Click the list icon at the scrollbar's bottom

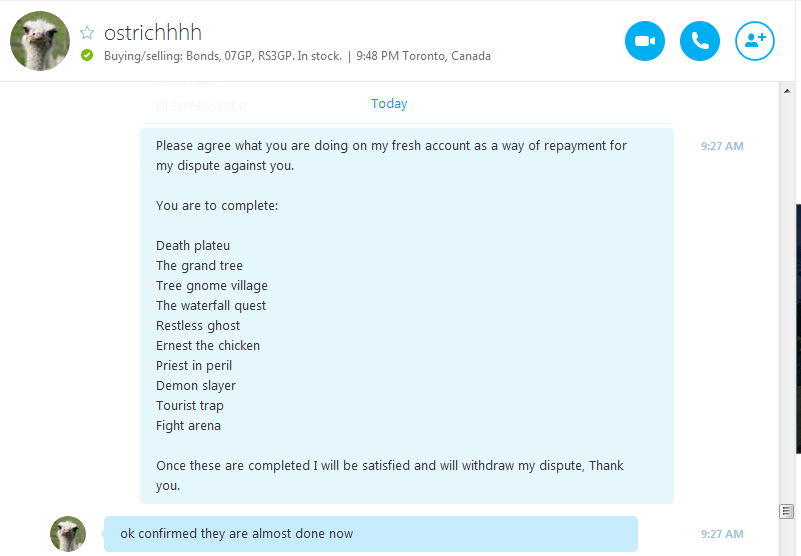(786, 511)
